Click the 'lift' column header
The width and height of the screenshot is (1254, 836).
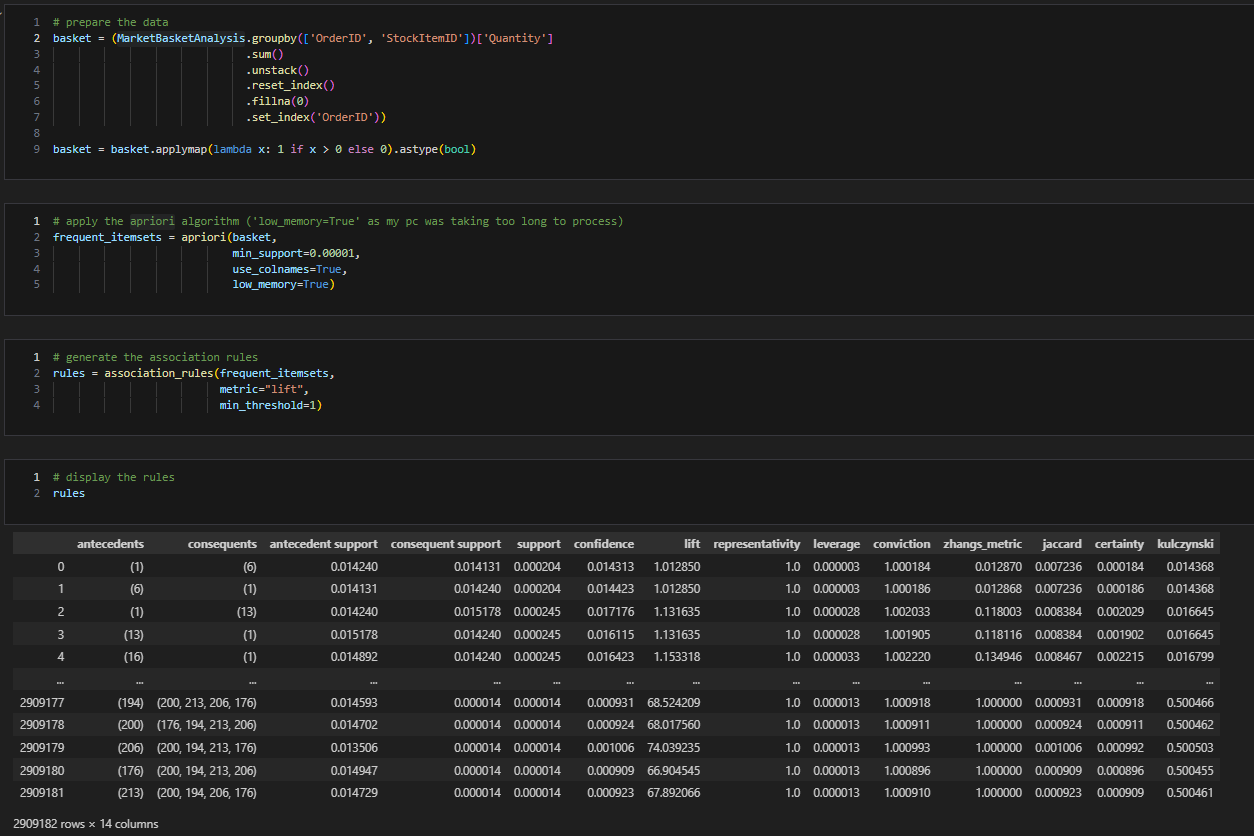692,544
